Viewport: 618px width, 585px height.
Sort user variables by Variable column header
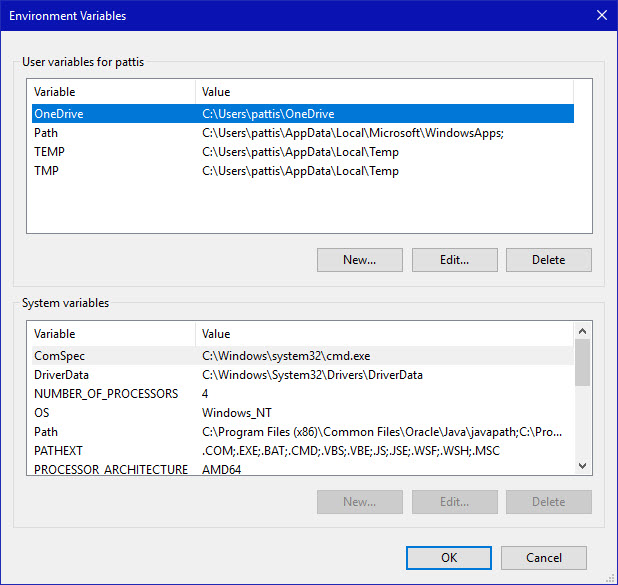pyautogui.click(x=112, y=92)
